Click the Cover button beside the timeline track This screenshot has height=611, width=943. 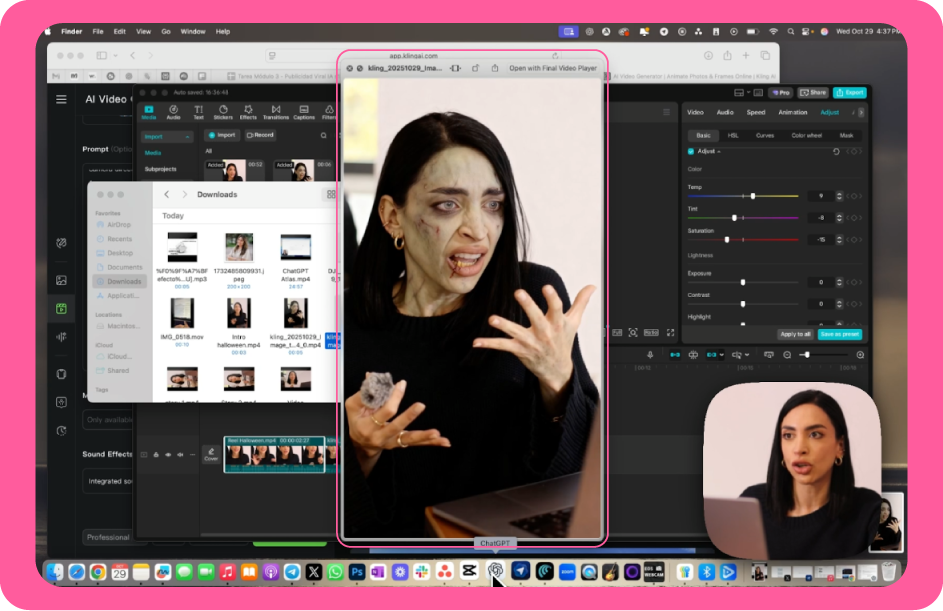[x=211, y=454]
